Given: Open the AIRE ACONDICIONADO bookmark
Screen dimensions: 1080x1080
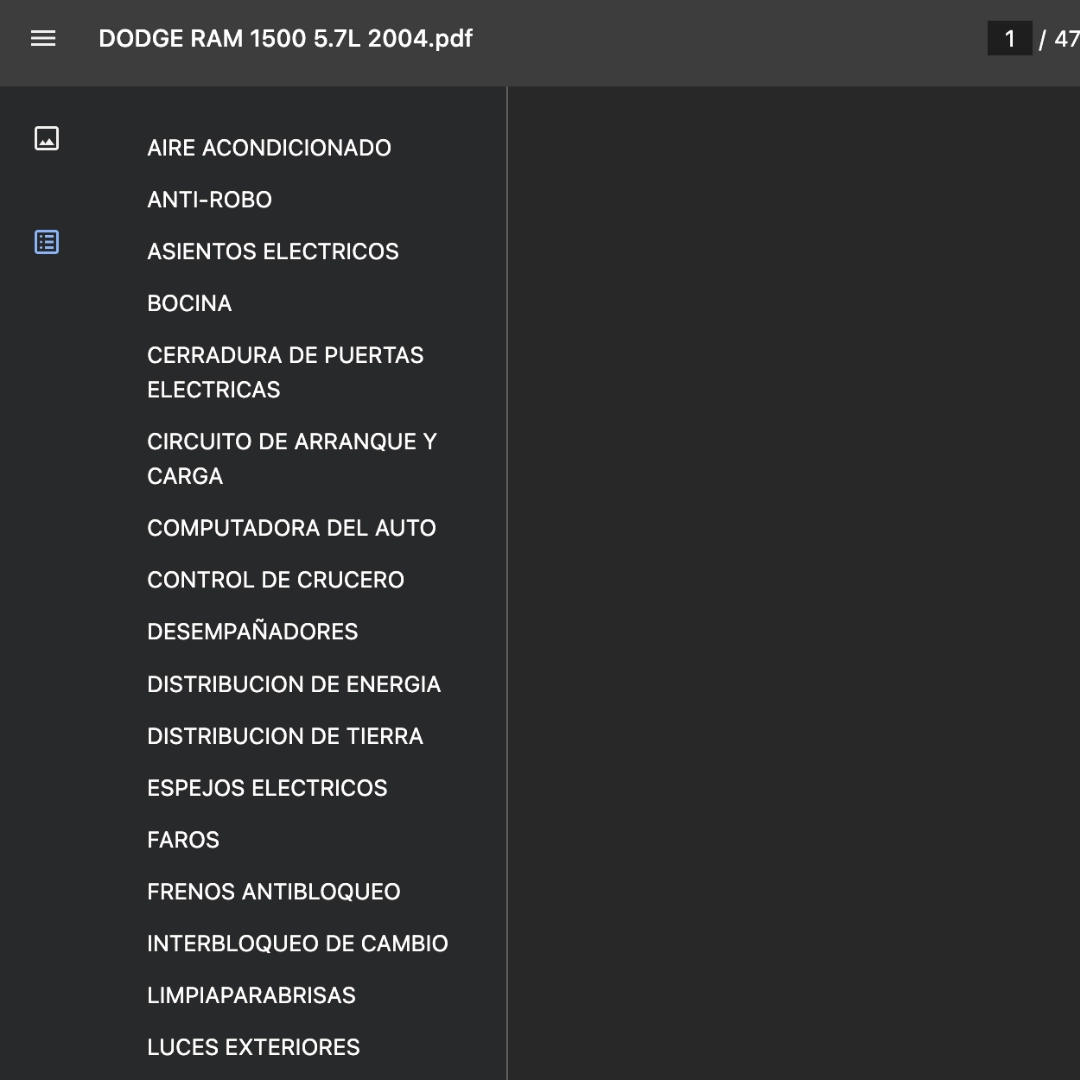Looking at the screenshot, I should pyautogui.click(x=269, y=148).
